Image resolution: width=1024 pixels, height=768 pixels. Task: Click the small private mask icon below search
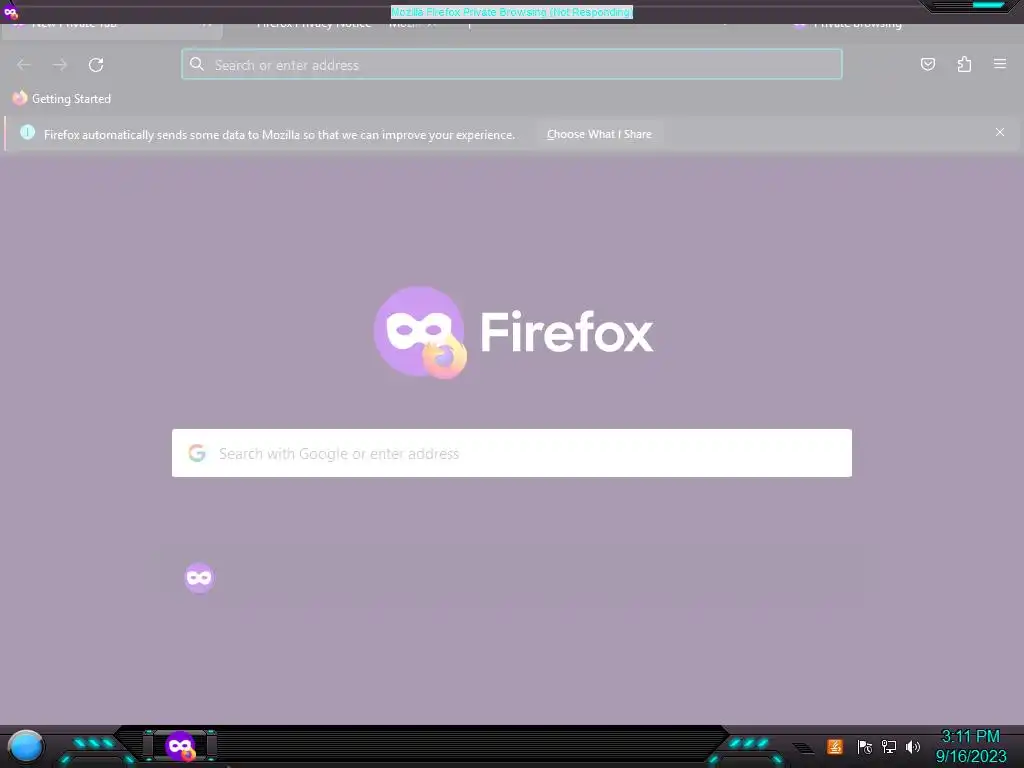tap(199, 578)
